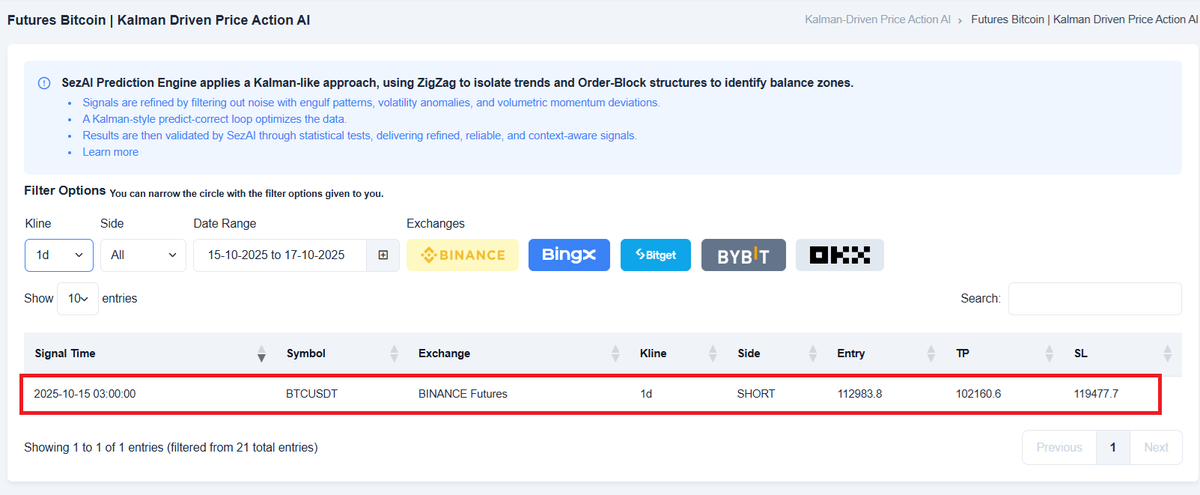Sort by Kline column arrows
This screenshot has height=495, width=1200.
click(x=713, y=353)
